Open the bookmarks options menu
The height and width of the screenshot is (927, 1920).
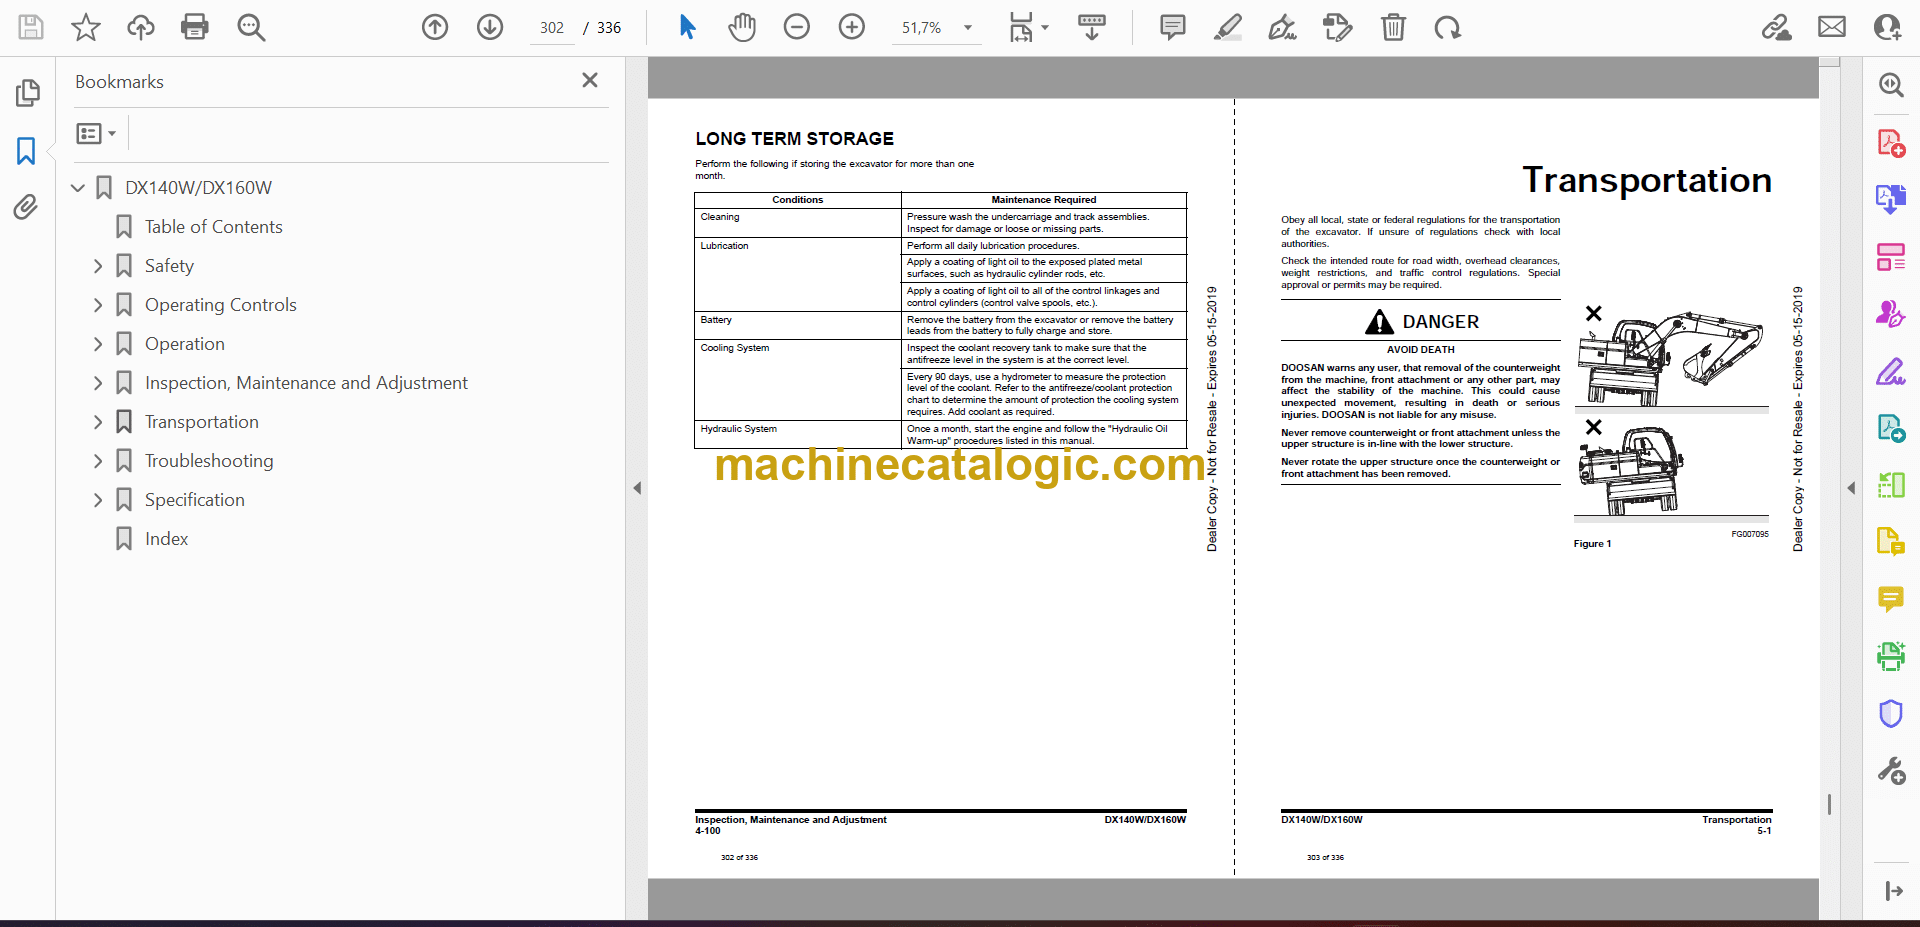(96, 133)
